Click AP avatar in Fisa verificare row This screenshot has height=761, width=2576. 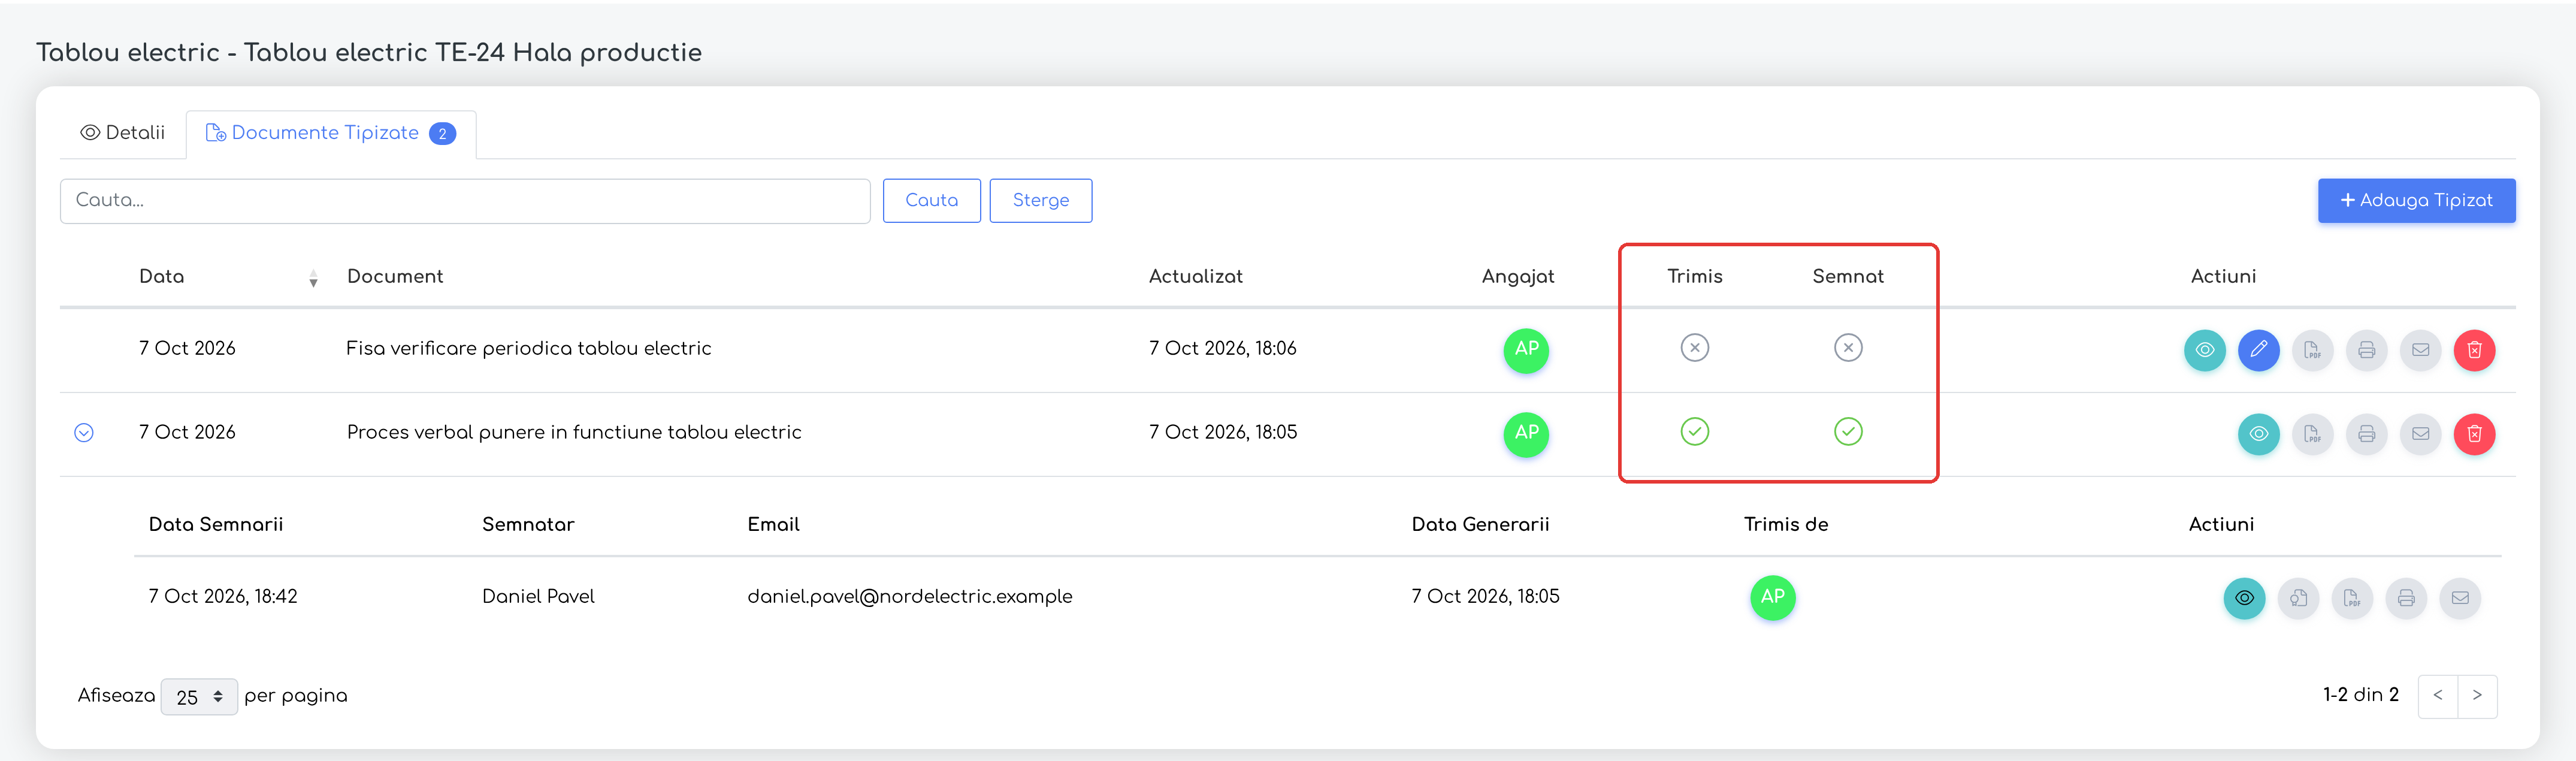click(x=1526, y=350)
